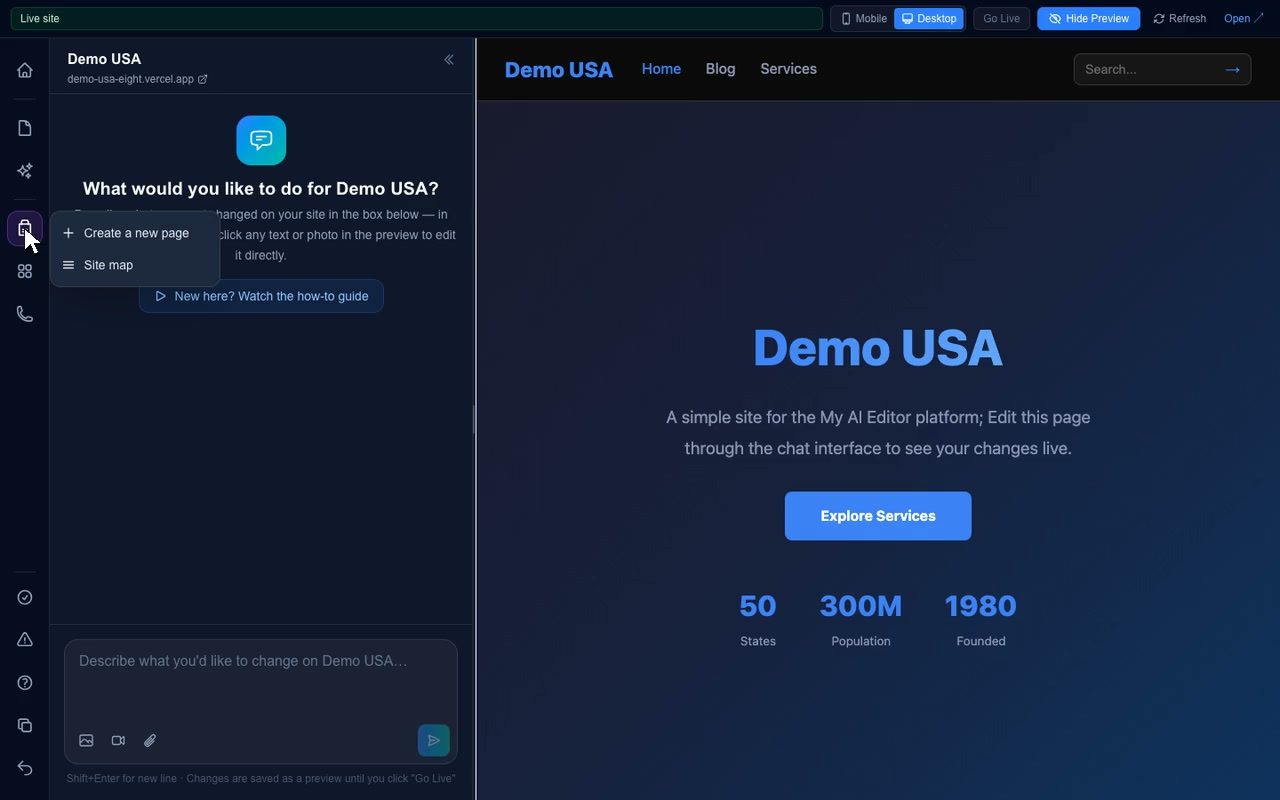
Task: Open the document page icon in the sidebar
Action: [25, 128]
